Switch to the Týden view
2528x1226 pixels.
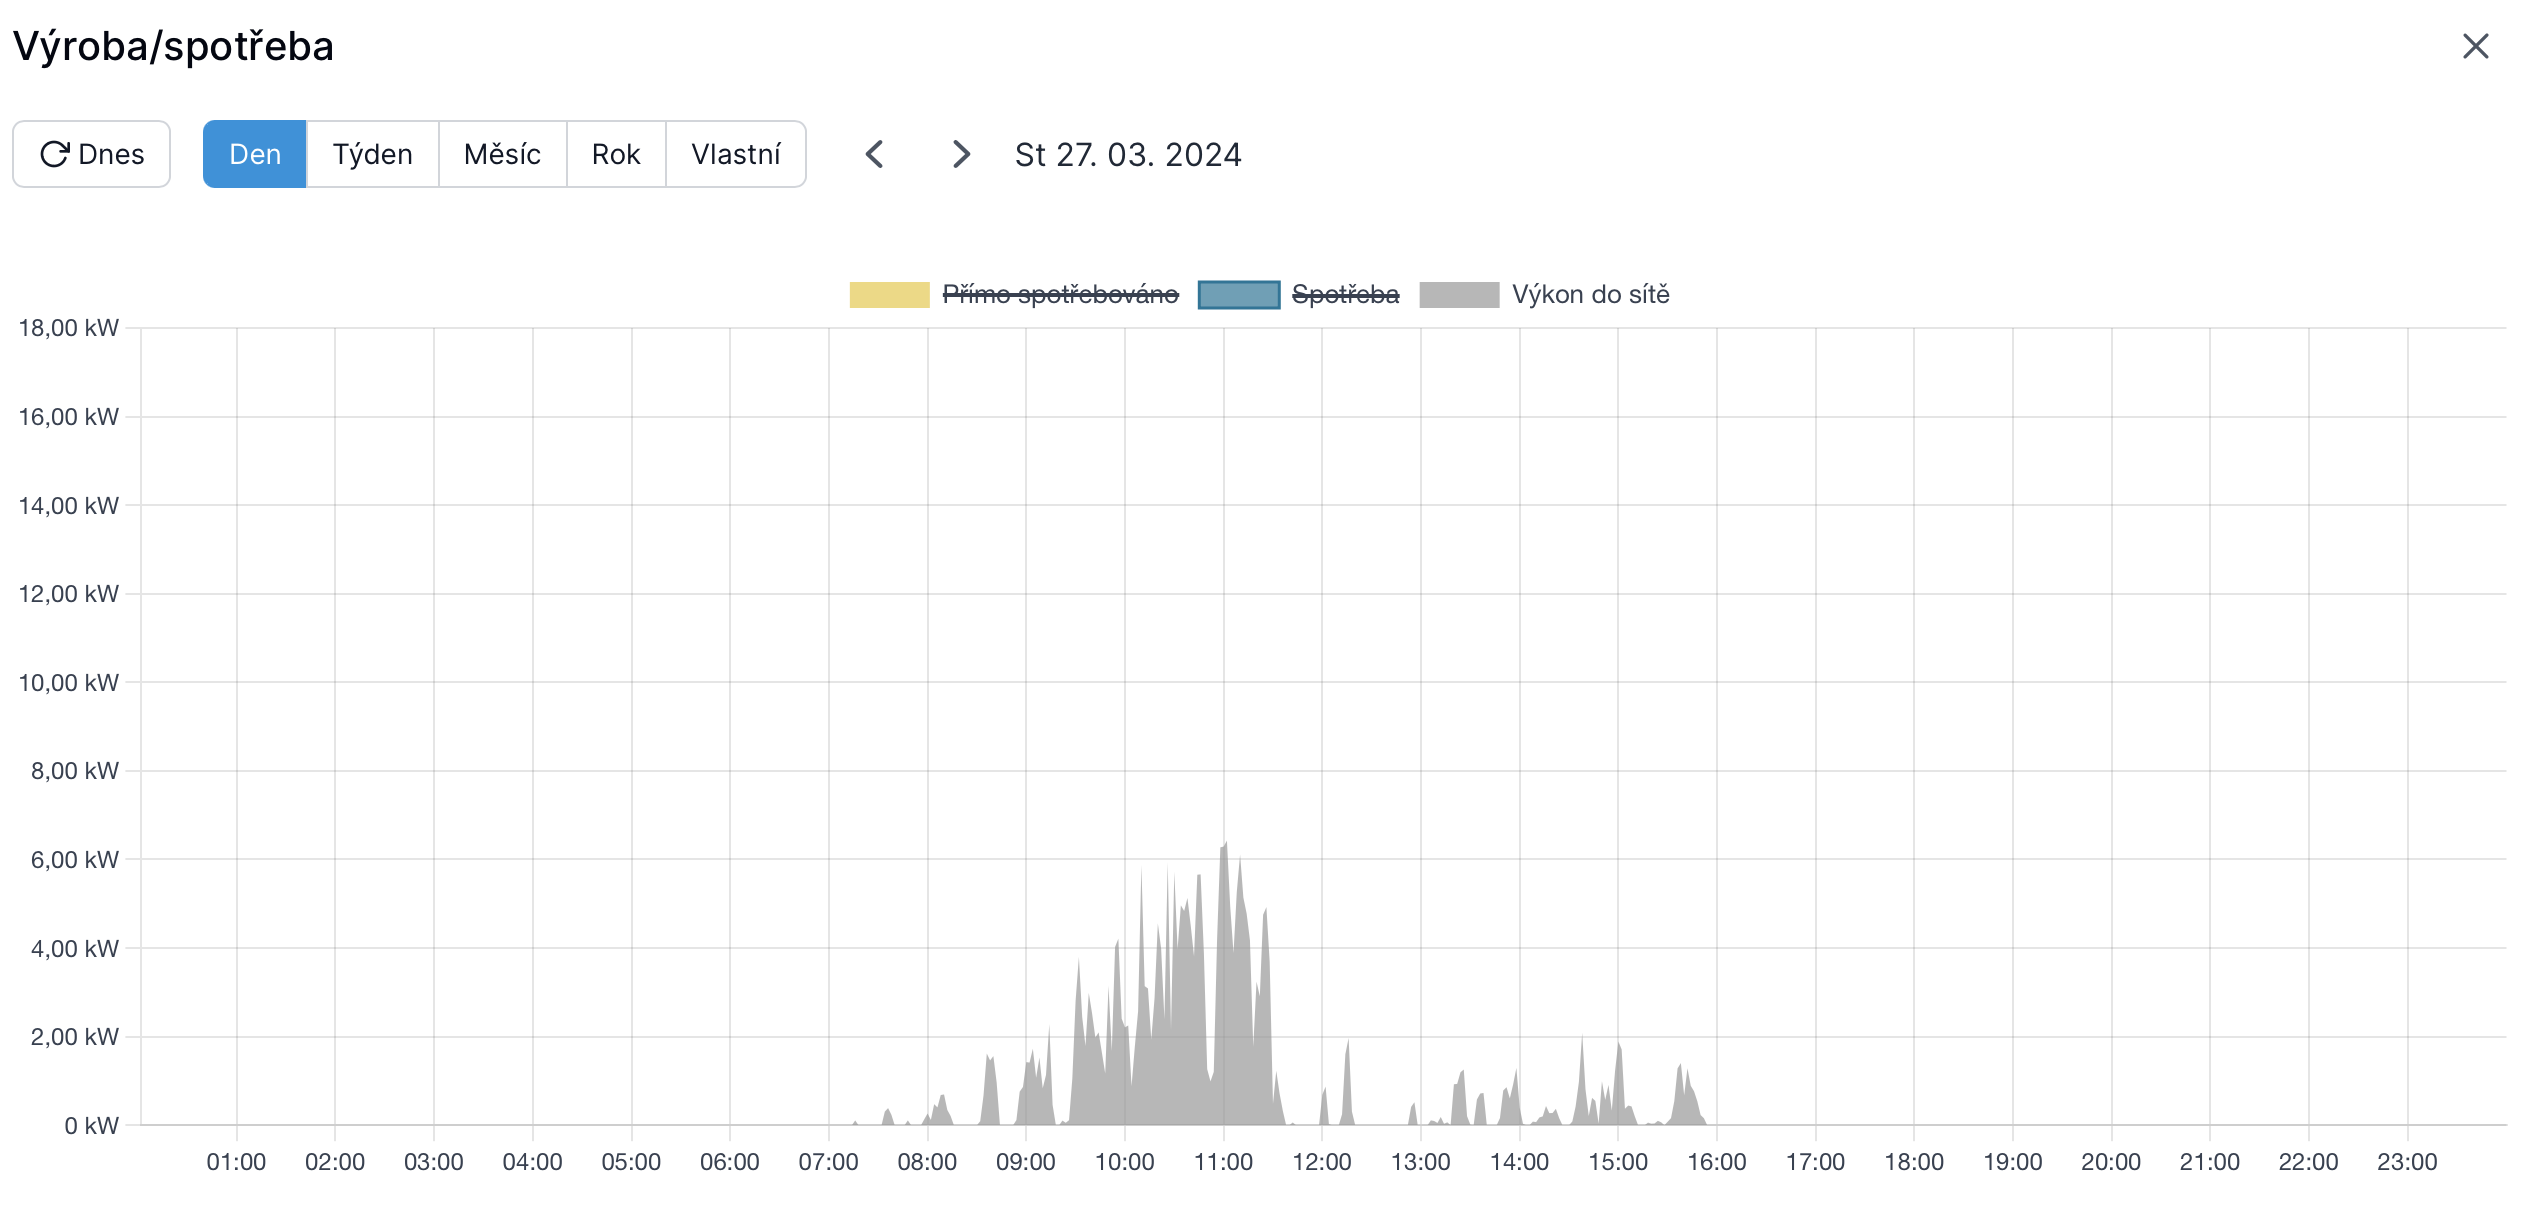372,154
